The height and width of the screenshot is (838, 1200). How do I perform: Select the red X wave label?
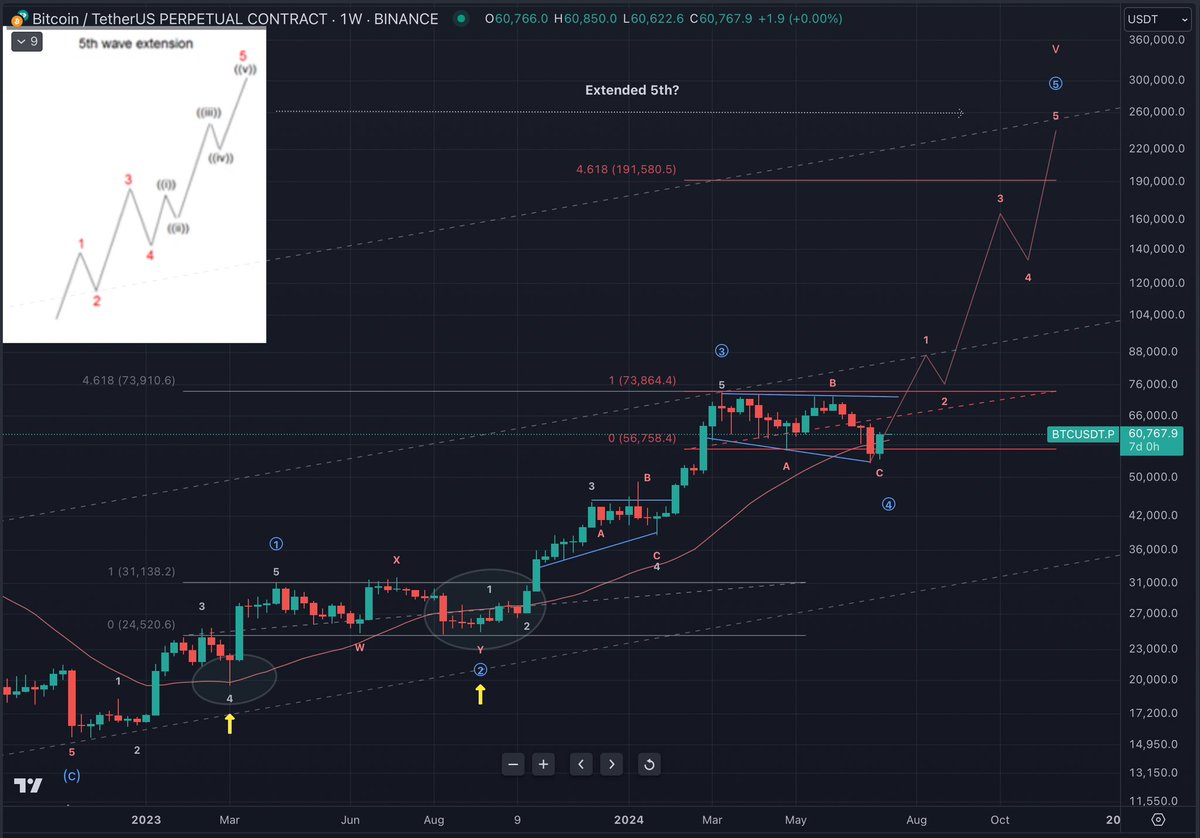pyautogui.click(x=396, y=560)
